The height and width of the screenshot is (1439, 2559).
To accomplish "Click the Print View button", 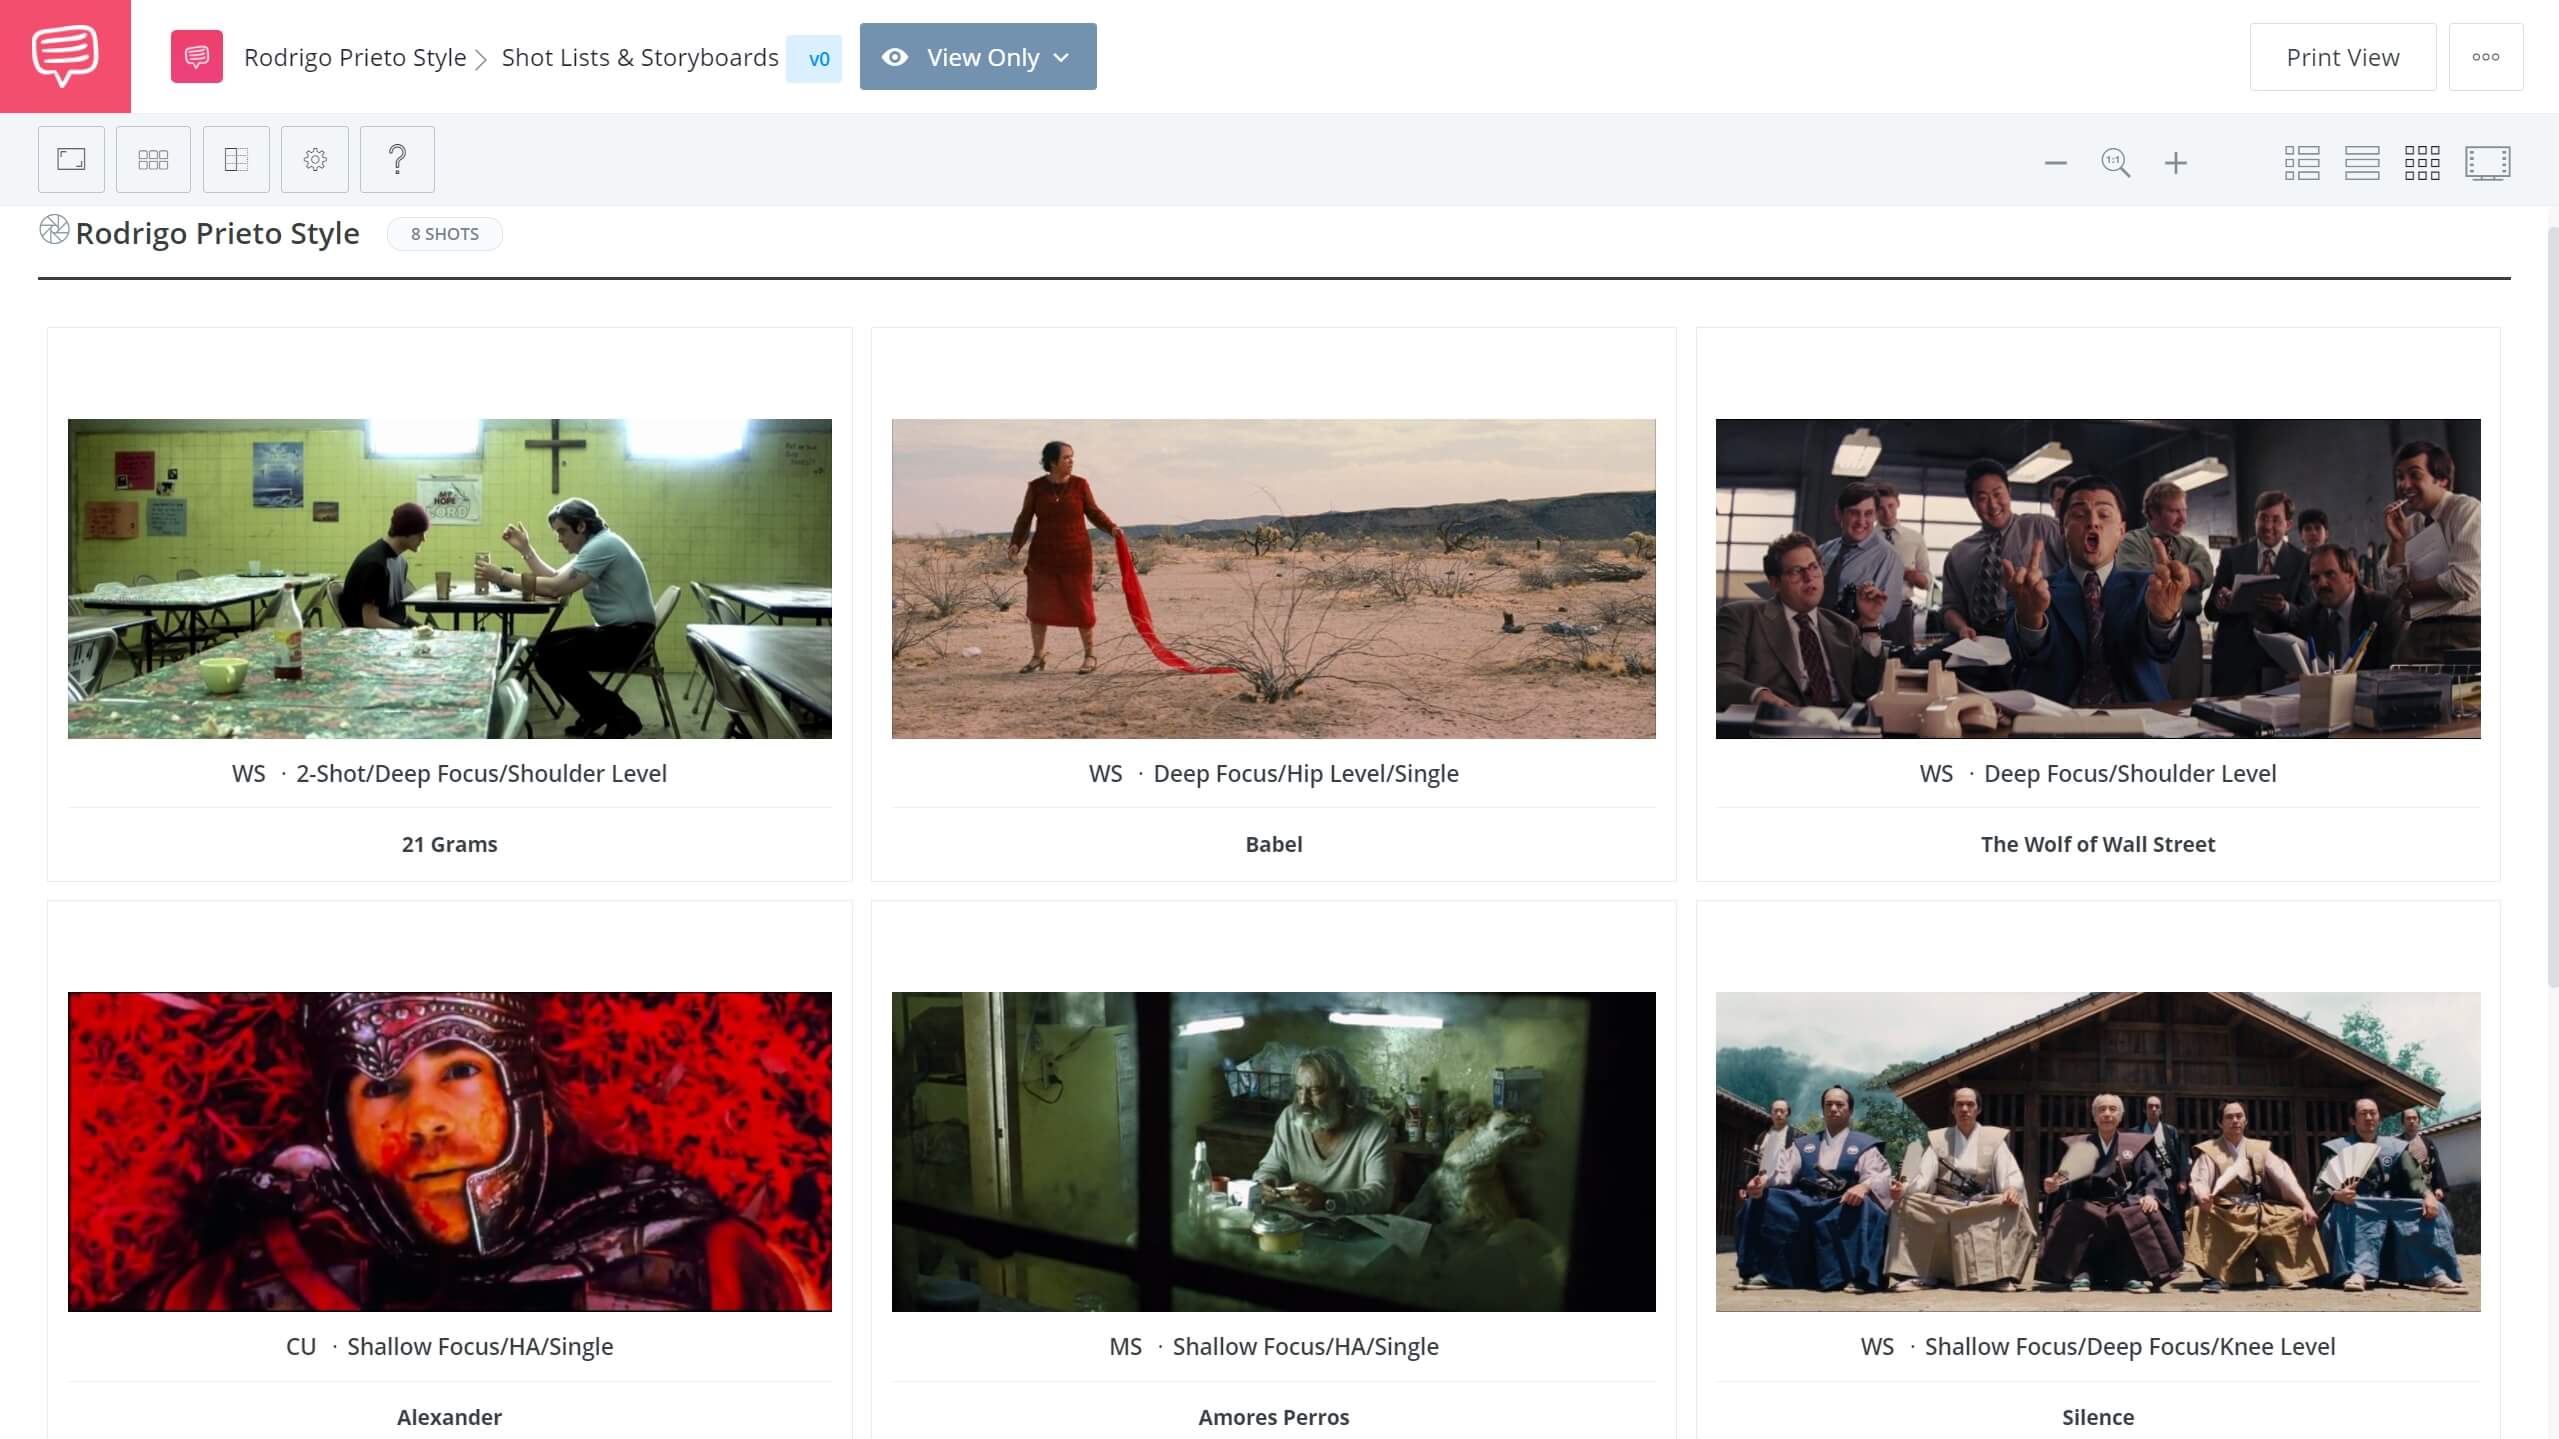I will [x=2342, y=57].
